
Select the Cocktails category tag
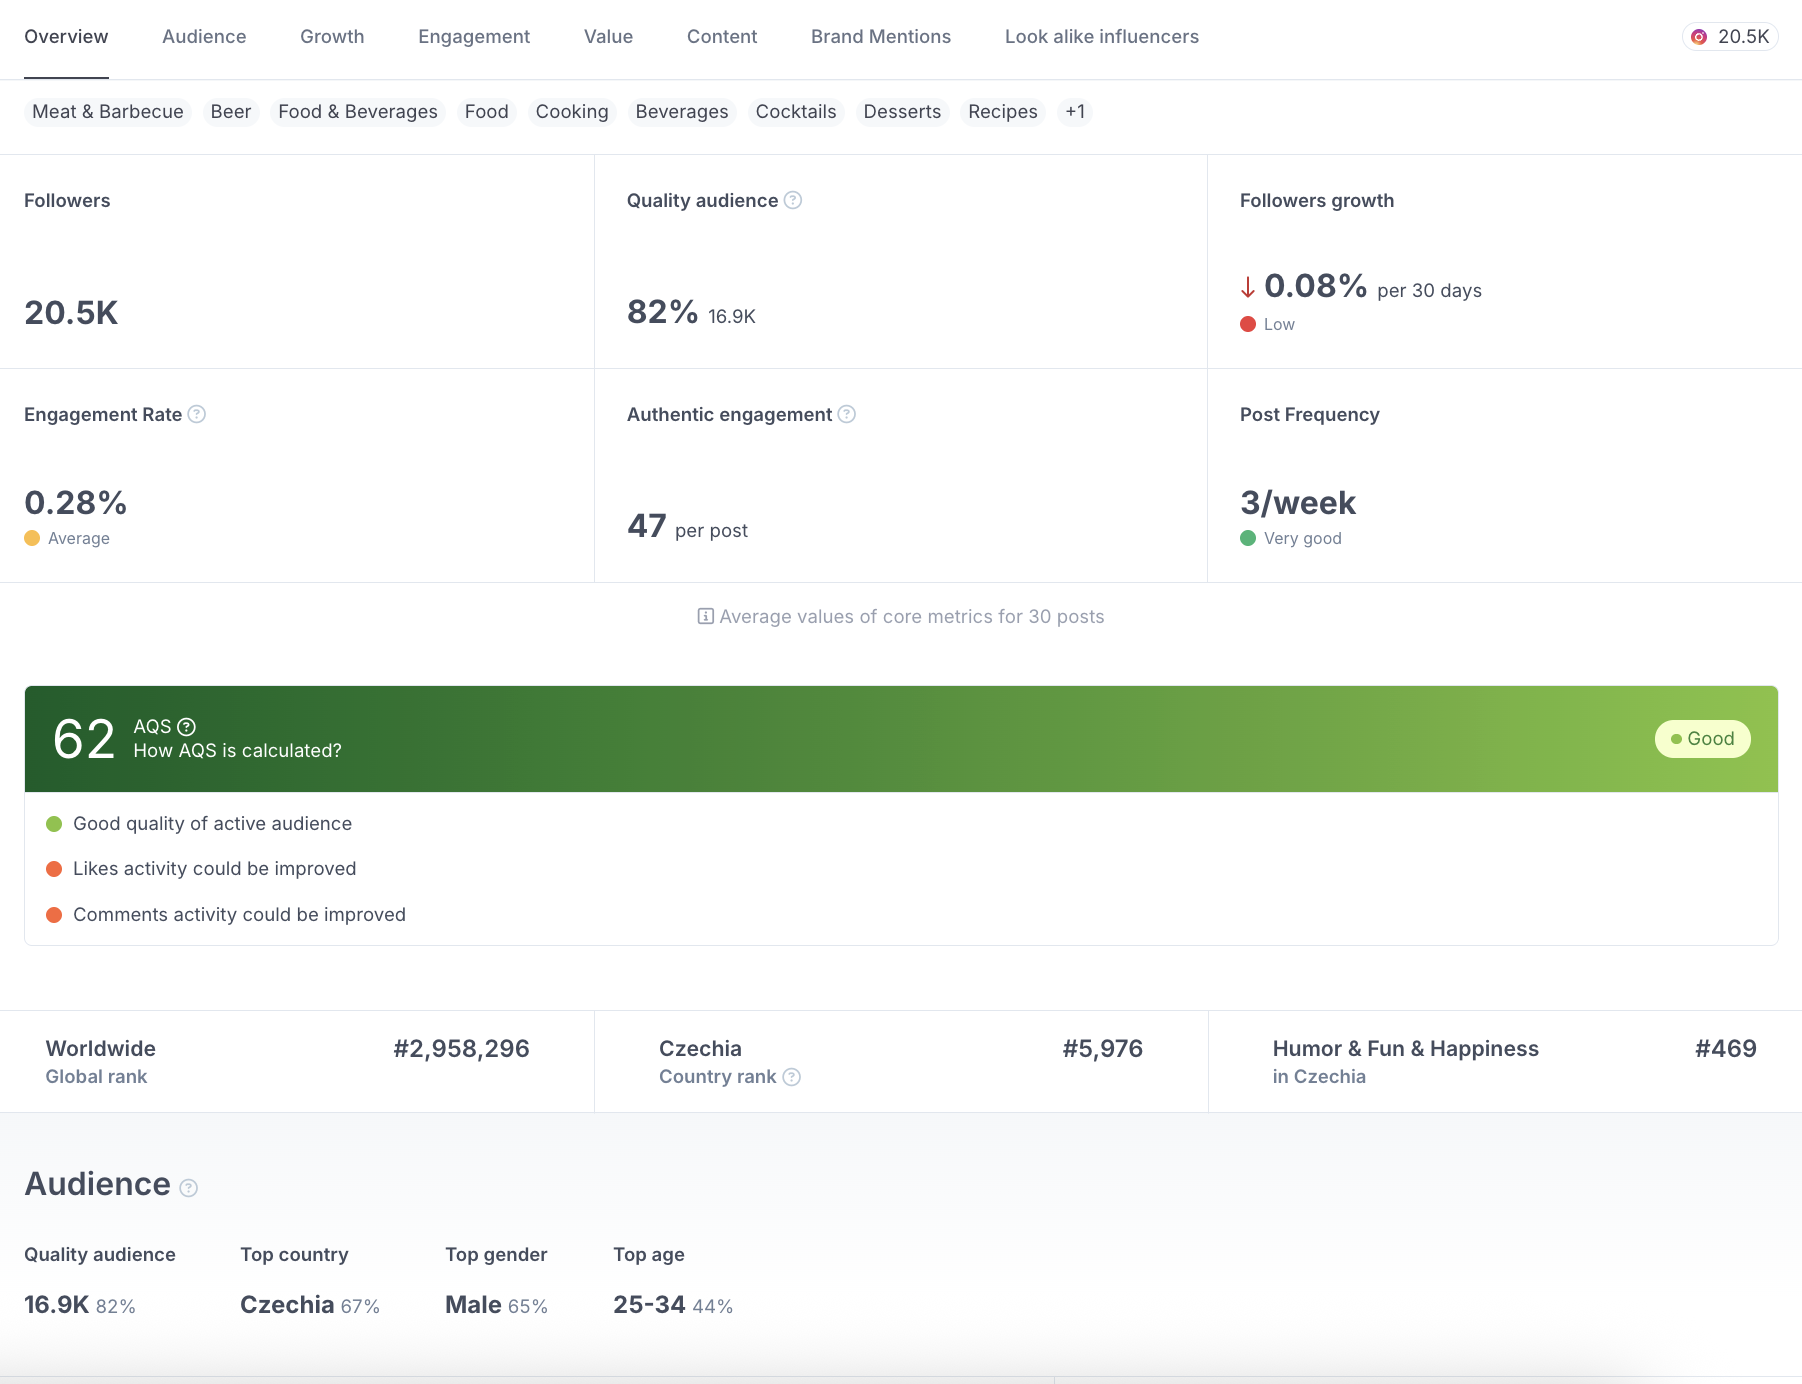[x=795, y=112]
